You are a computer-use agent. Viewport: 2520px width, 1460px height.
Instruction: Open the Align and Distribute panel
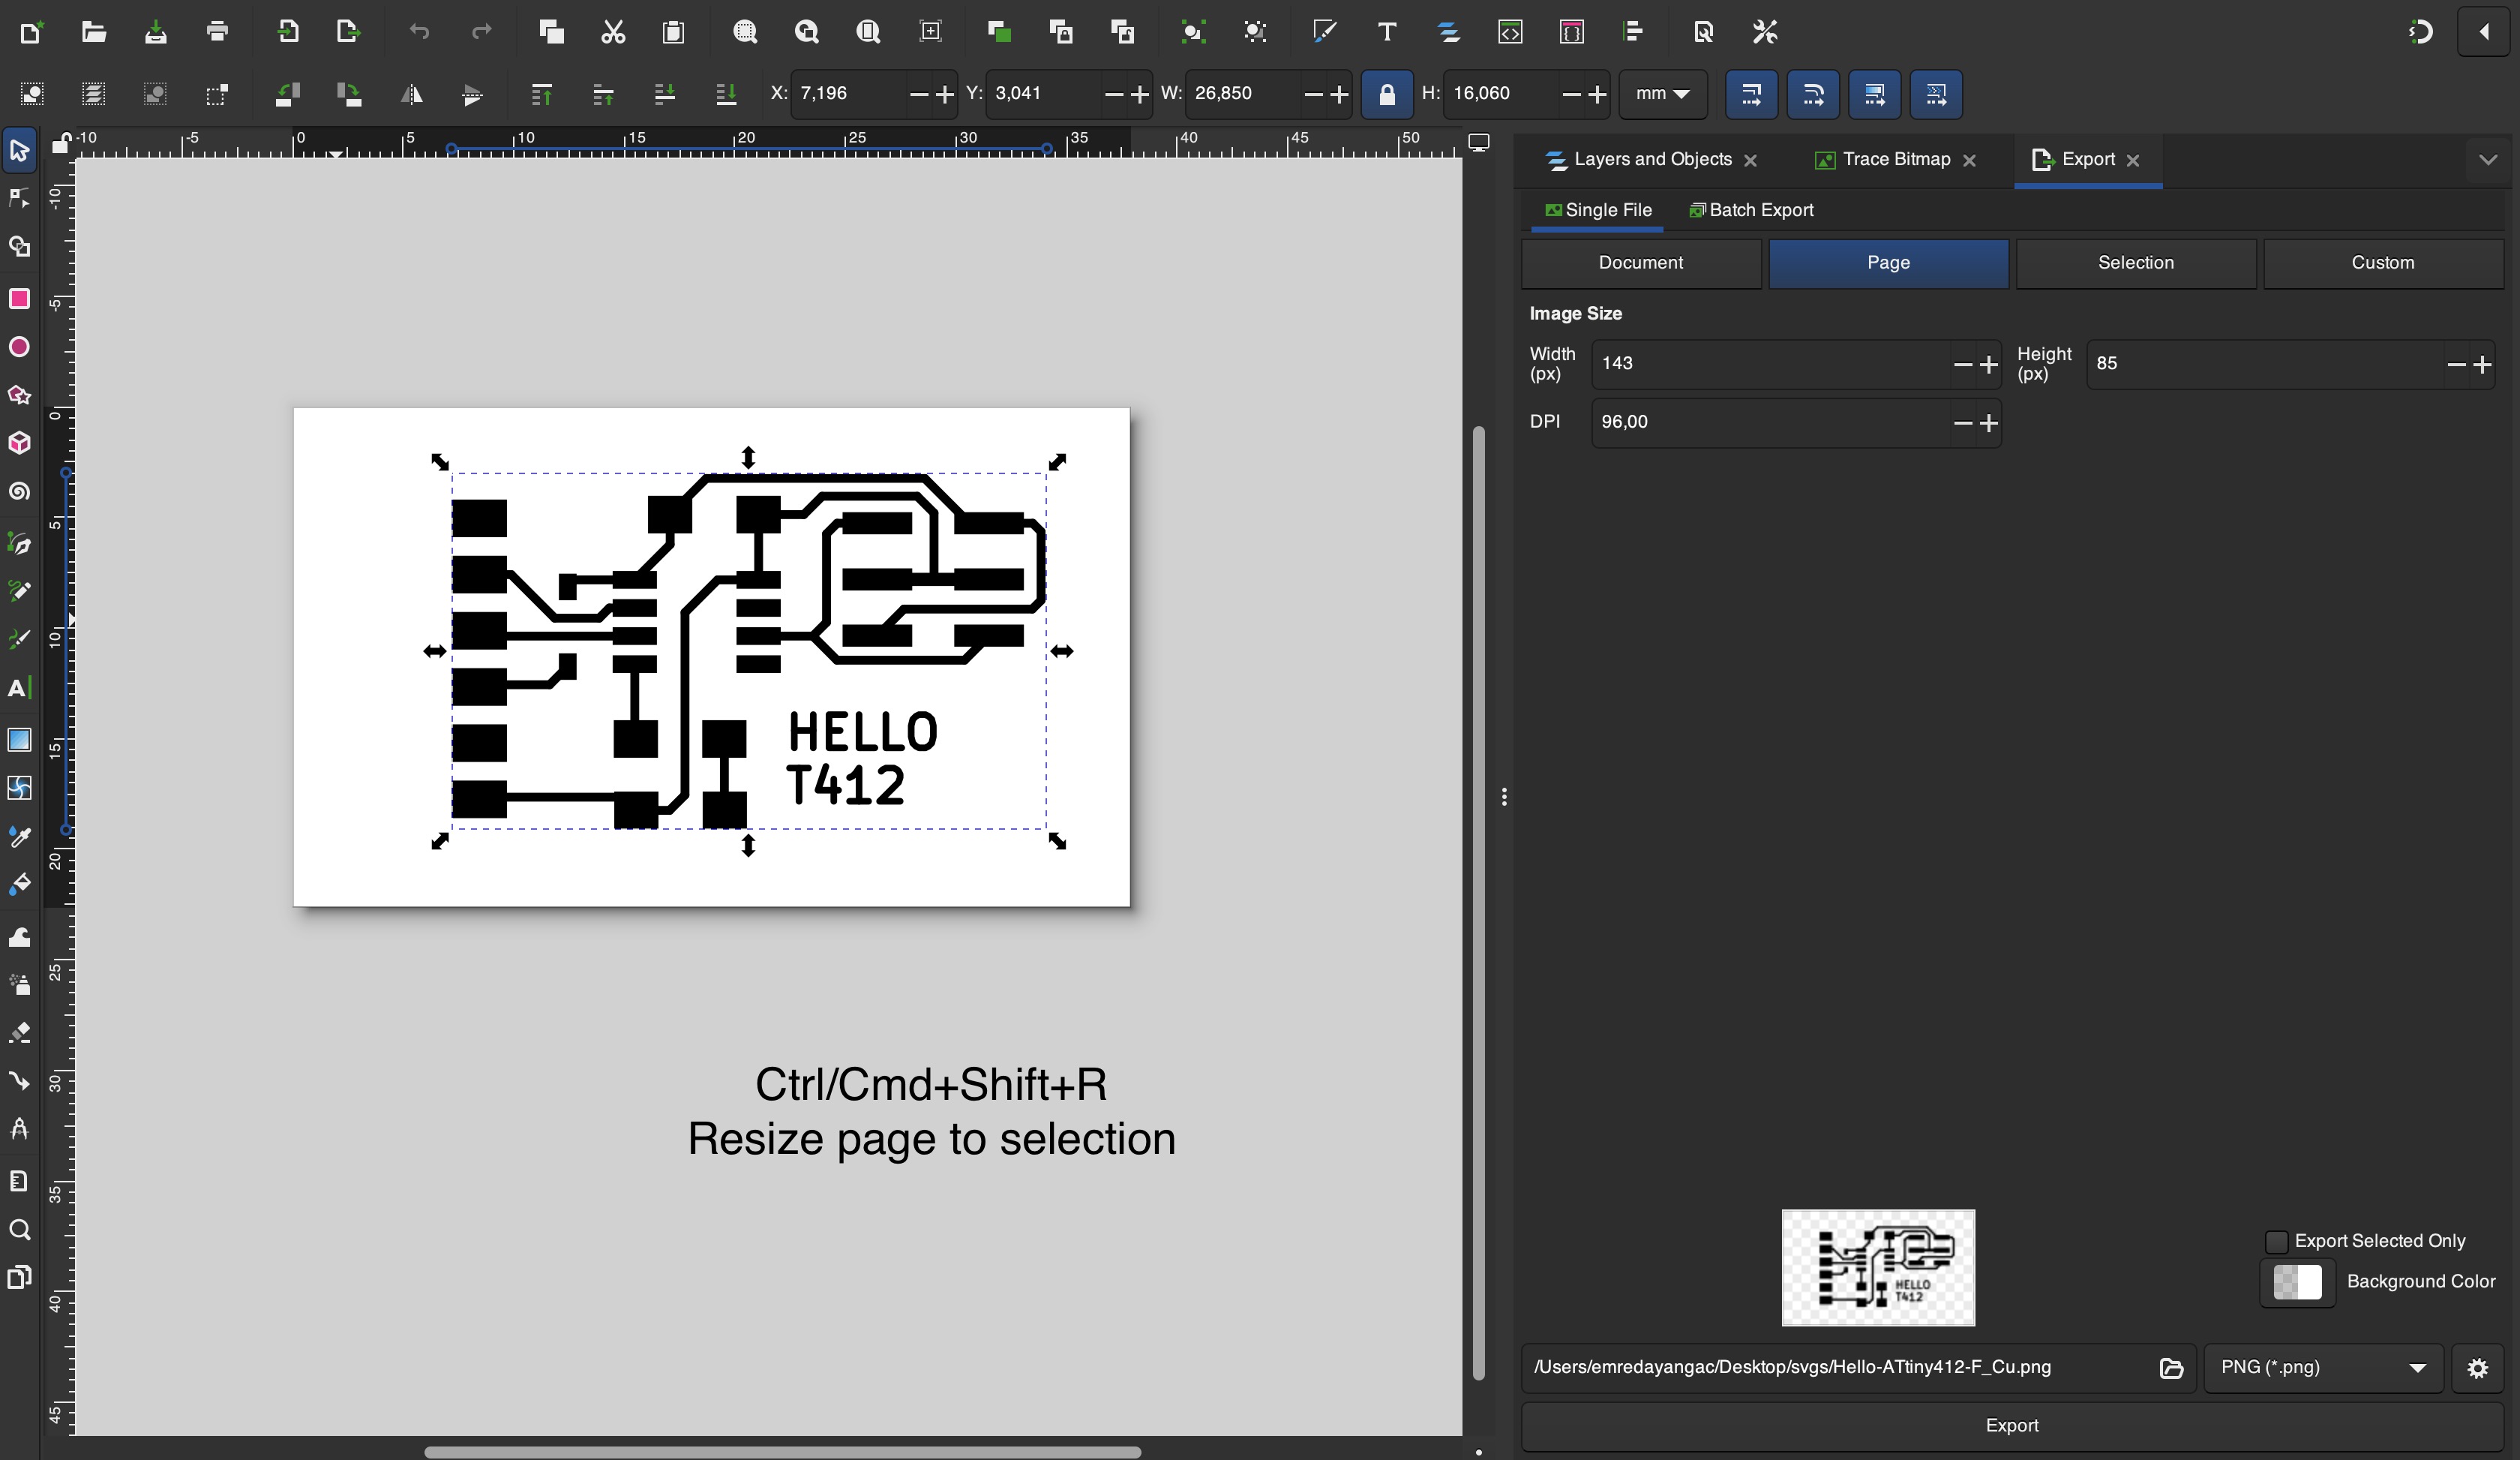[1634, 31]
